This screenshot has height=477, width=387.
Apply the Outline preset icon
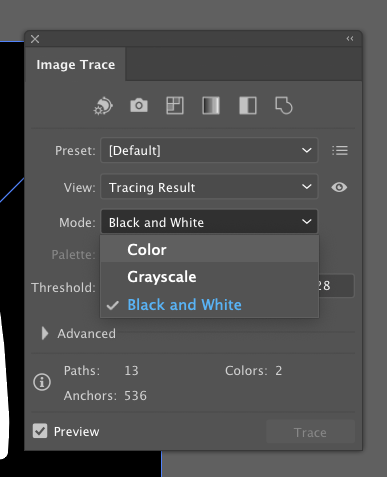284,106
